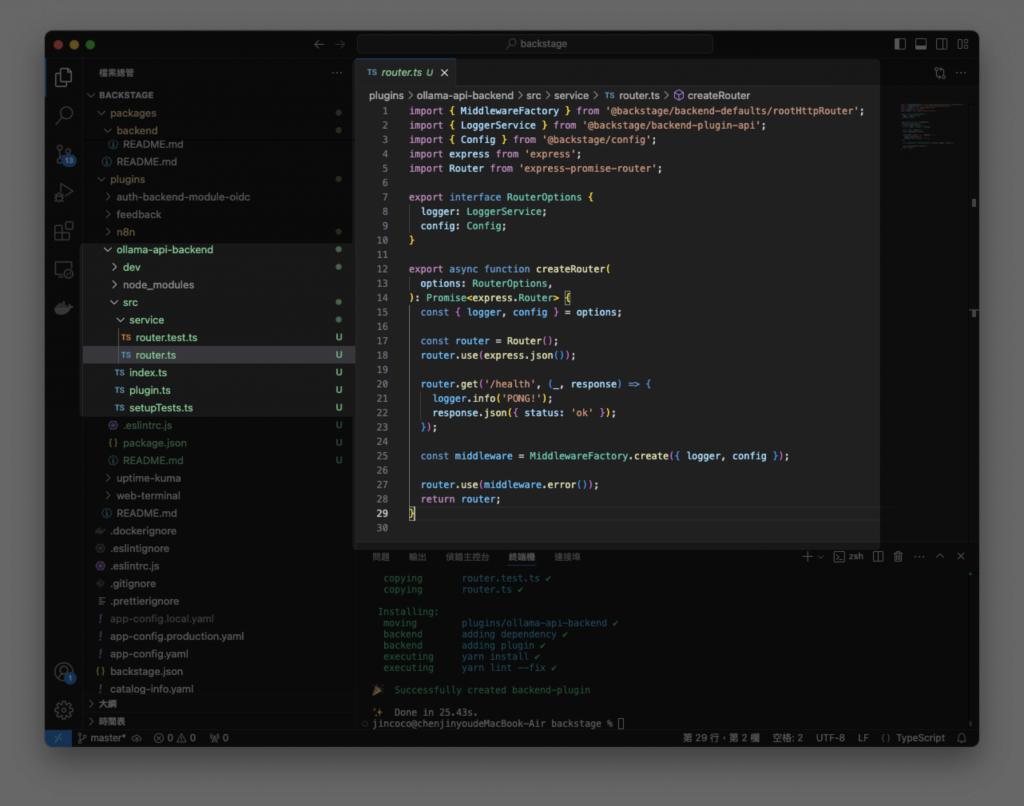Select the zsh terminal instance label

point(848,556)
